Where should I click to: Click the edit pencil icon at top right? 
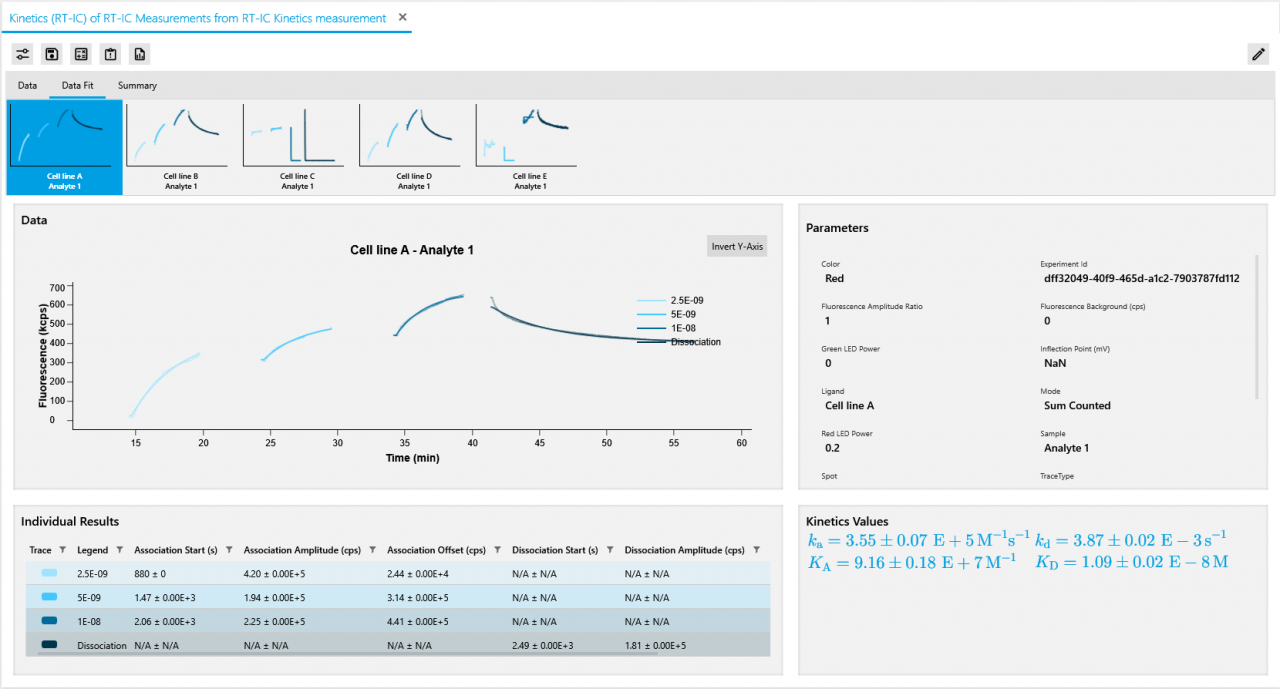pyautogui.click(x=1258, y=54)
